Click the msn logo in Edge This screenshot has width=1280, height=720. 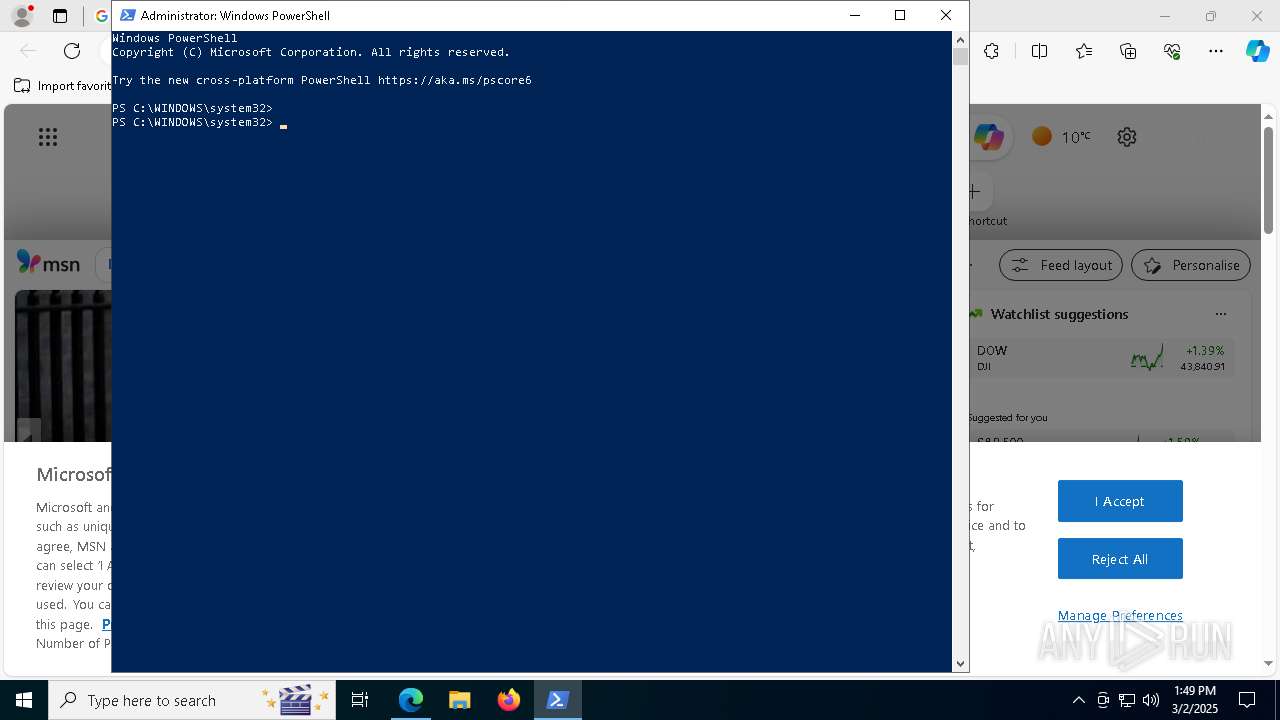point(48,263)
